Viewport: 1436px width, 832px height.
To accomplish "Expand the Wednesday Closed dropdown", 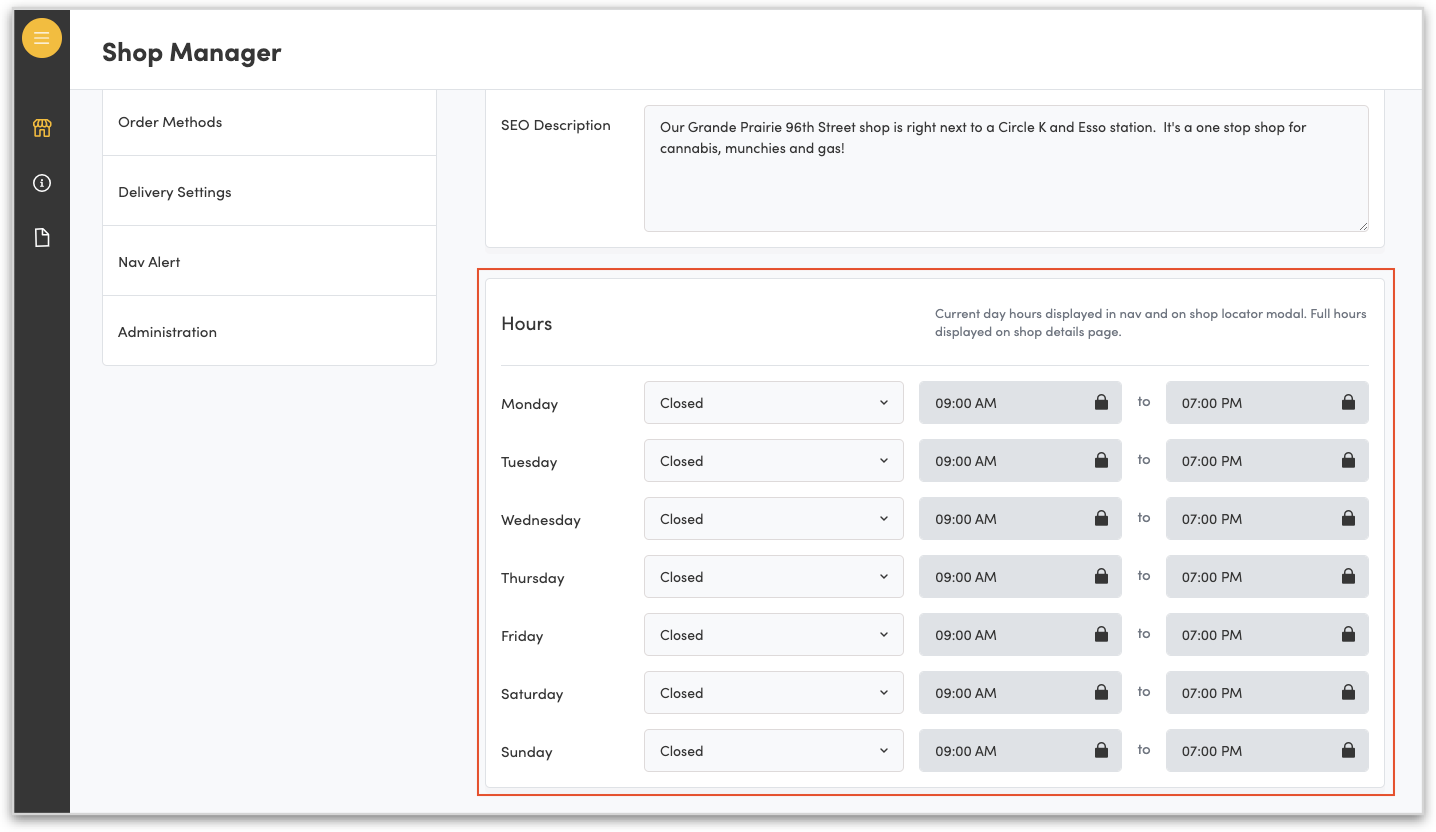I will 773,519.
